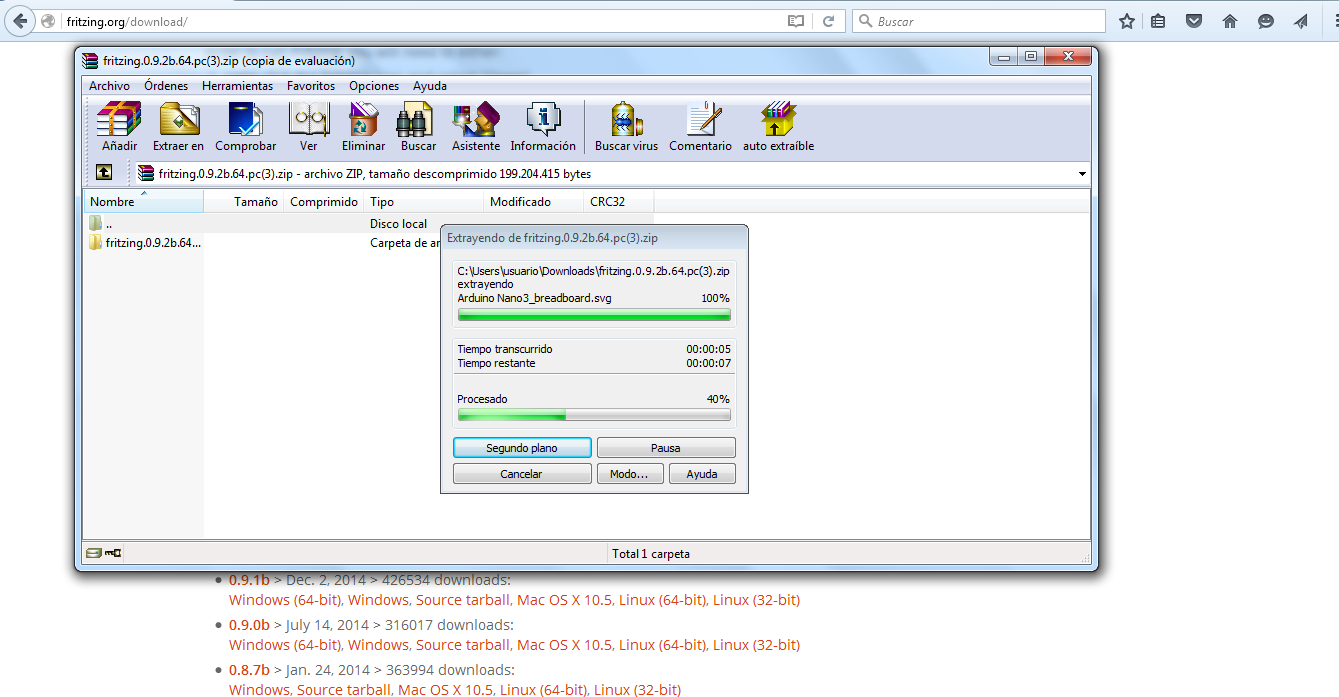This screenshot has height=697, width=1339.
Task: Click the Cancelar button
Action: click(x=522, y=474)
